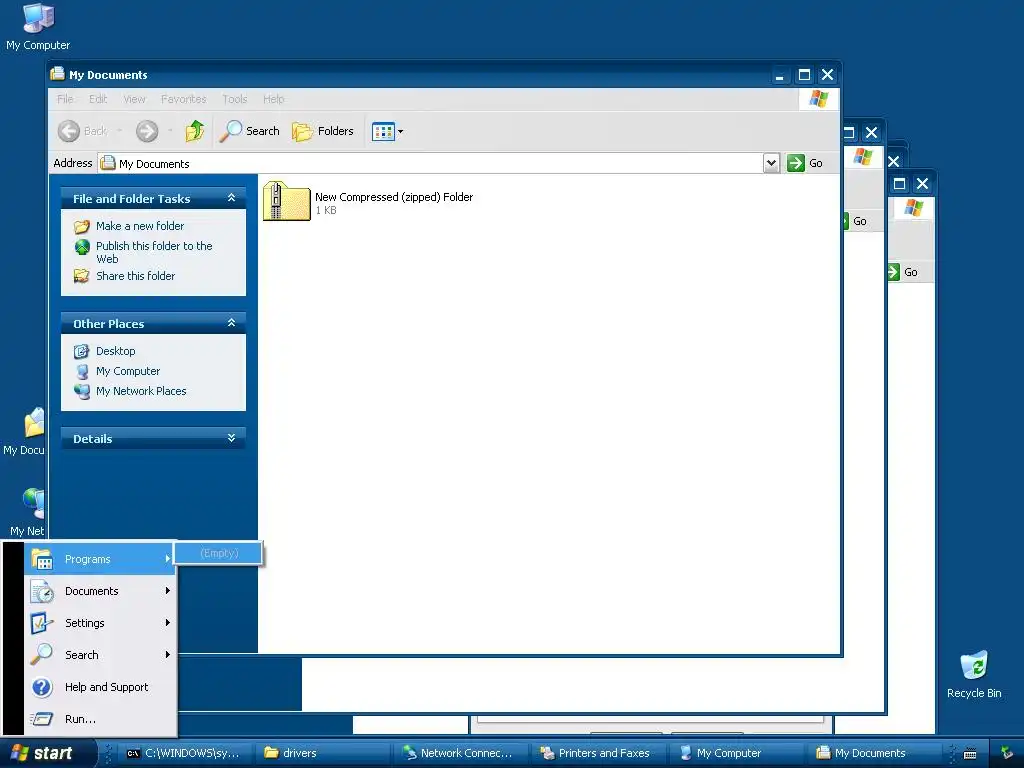Click the keyboard icon in system tray
The width and height of the screenshot is (1024, 768).
[x=970, y=754]
